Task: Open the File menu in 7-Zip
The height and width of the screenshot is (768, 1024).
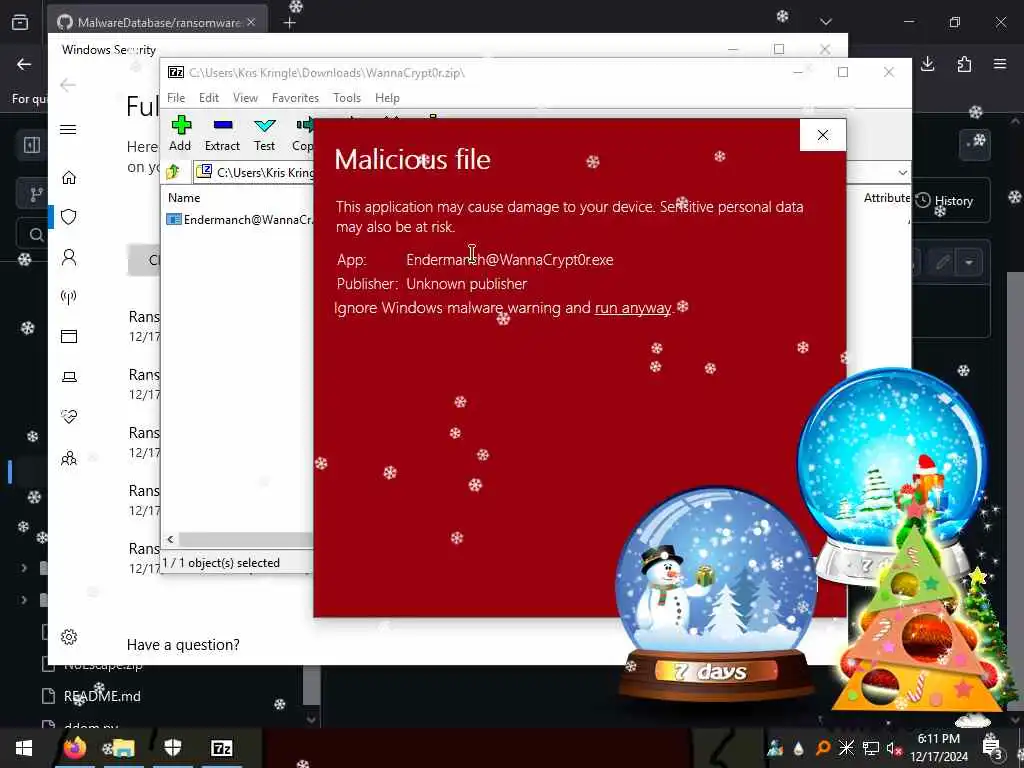Action: click(176, 98)
